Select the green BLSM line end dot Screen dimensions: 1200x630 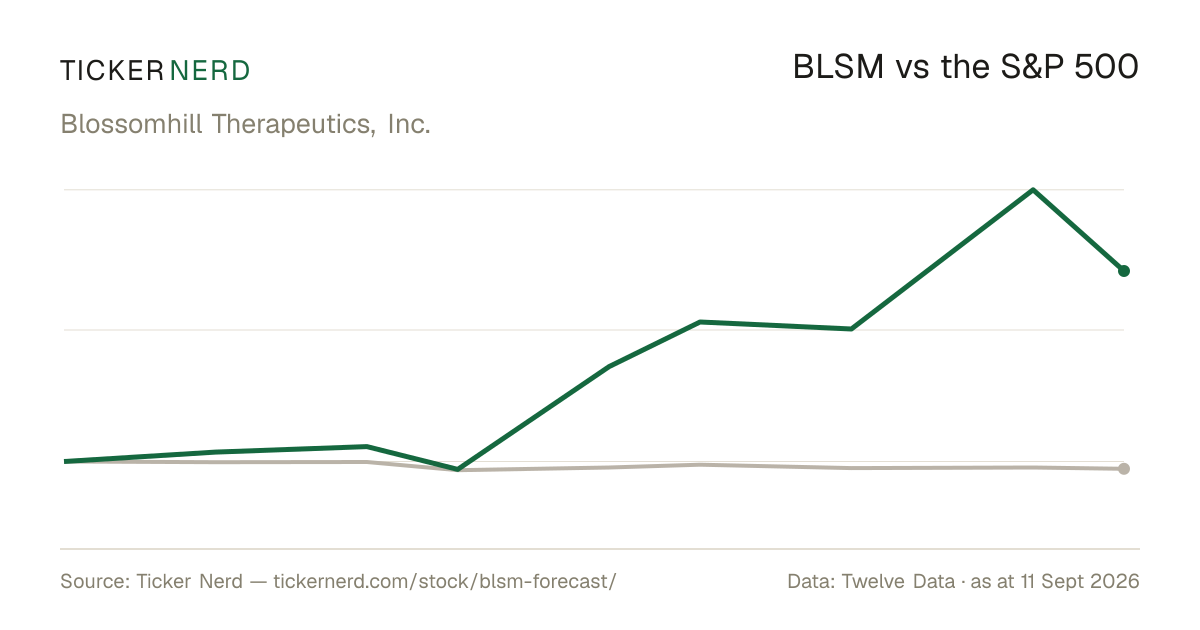1124,271
